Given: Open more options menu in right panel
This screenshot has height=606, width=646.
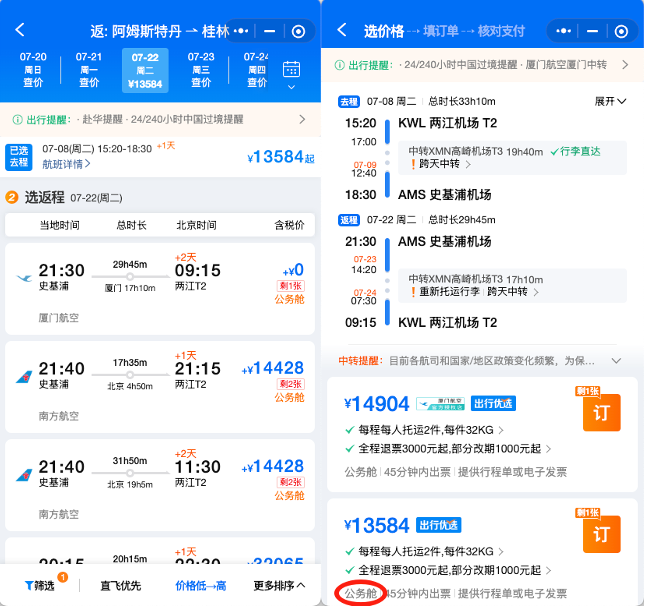Looking at the screenshot, I should point(563,31).
